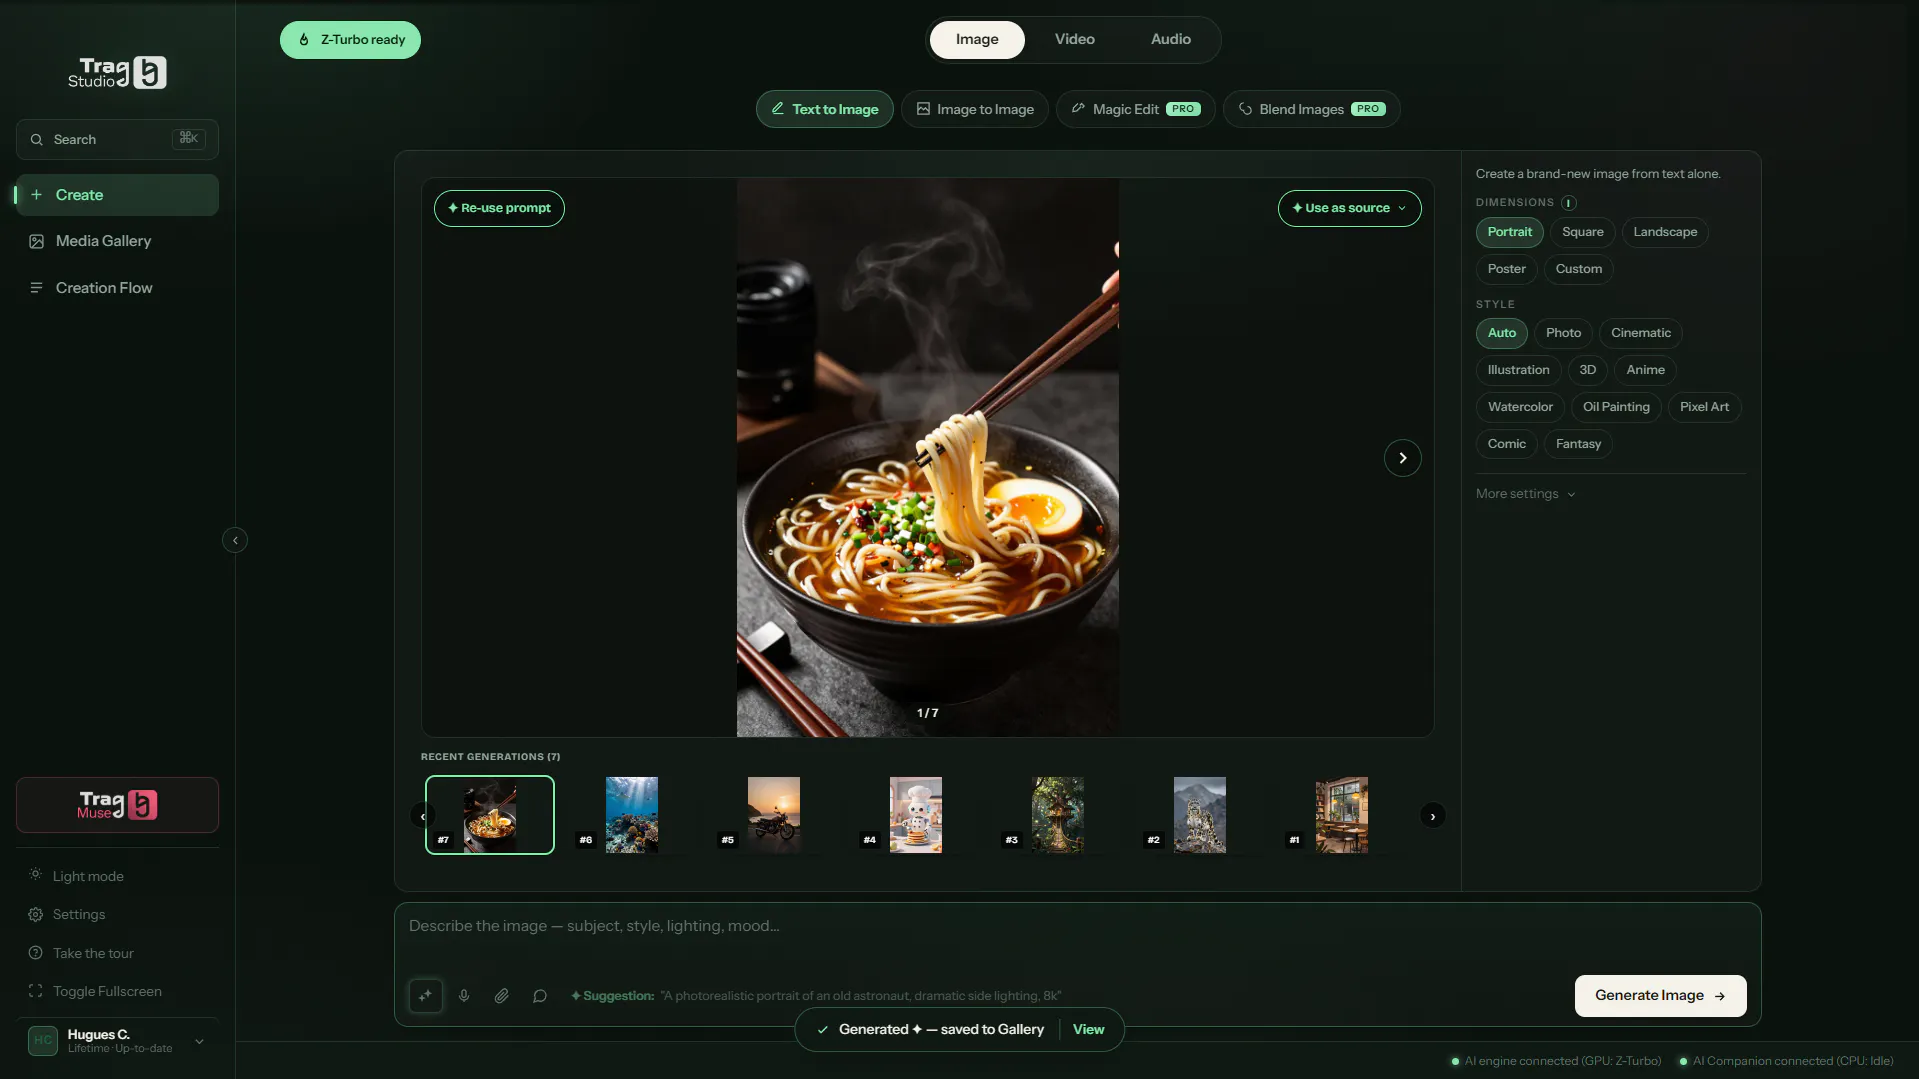
Task: Open the Trag Muse banner
Action: point(117,805)
